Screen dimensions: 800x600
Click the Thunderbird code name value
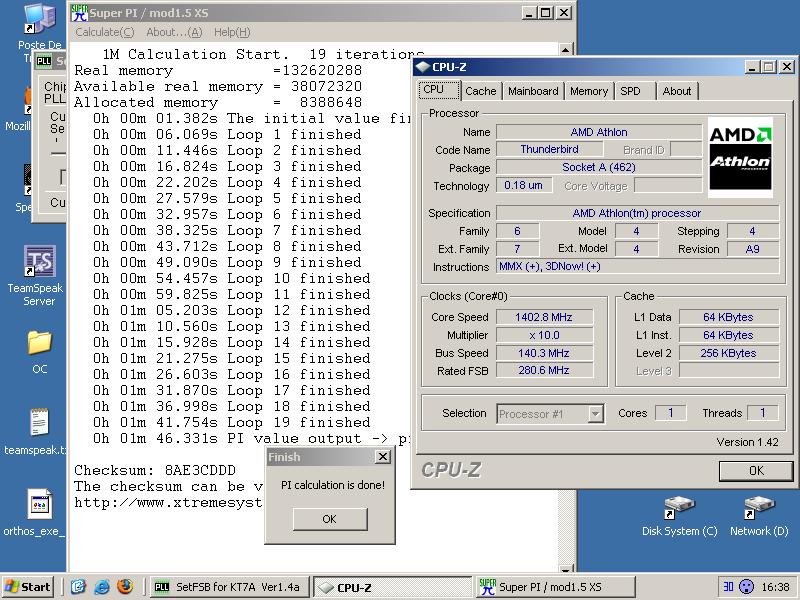[x=549, y=149]
